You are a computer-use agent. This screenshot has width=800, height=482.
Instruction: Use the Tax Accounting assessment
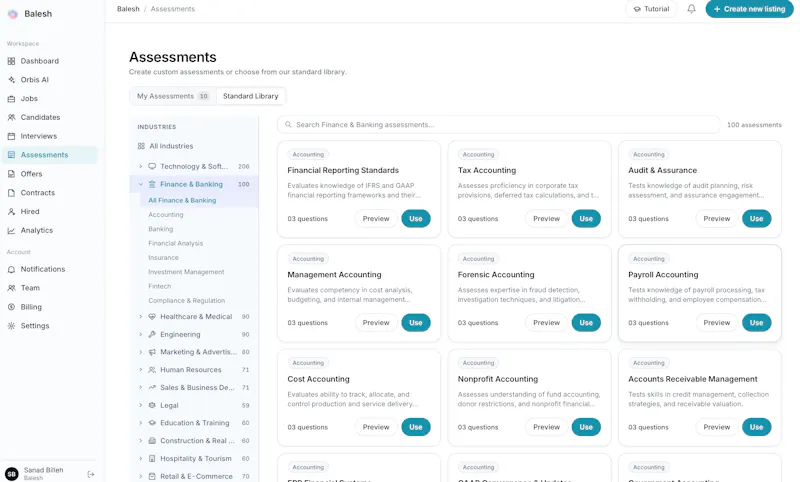click(586, 219)
